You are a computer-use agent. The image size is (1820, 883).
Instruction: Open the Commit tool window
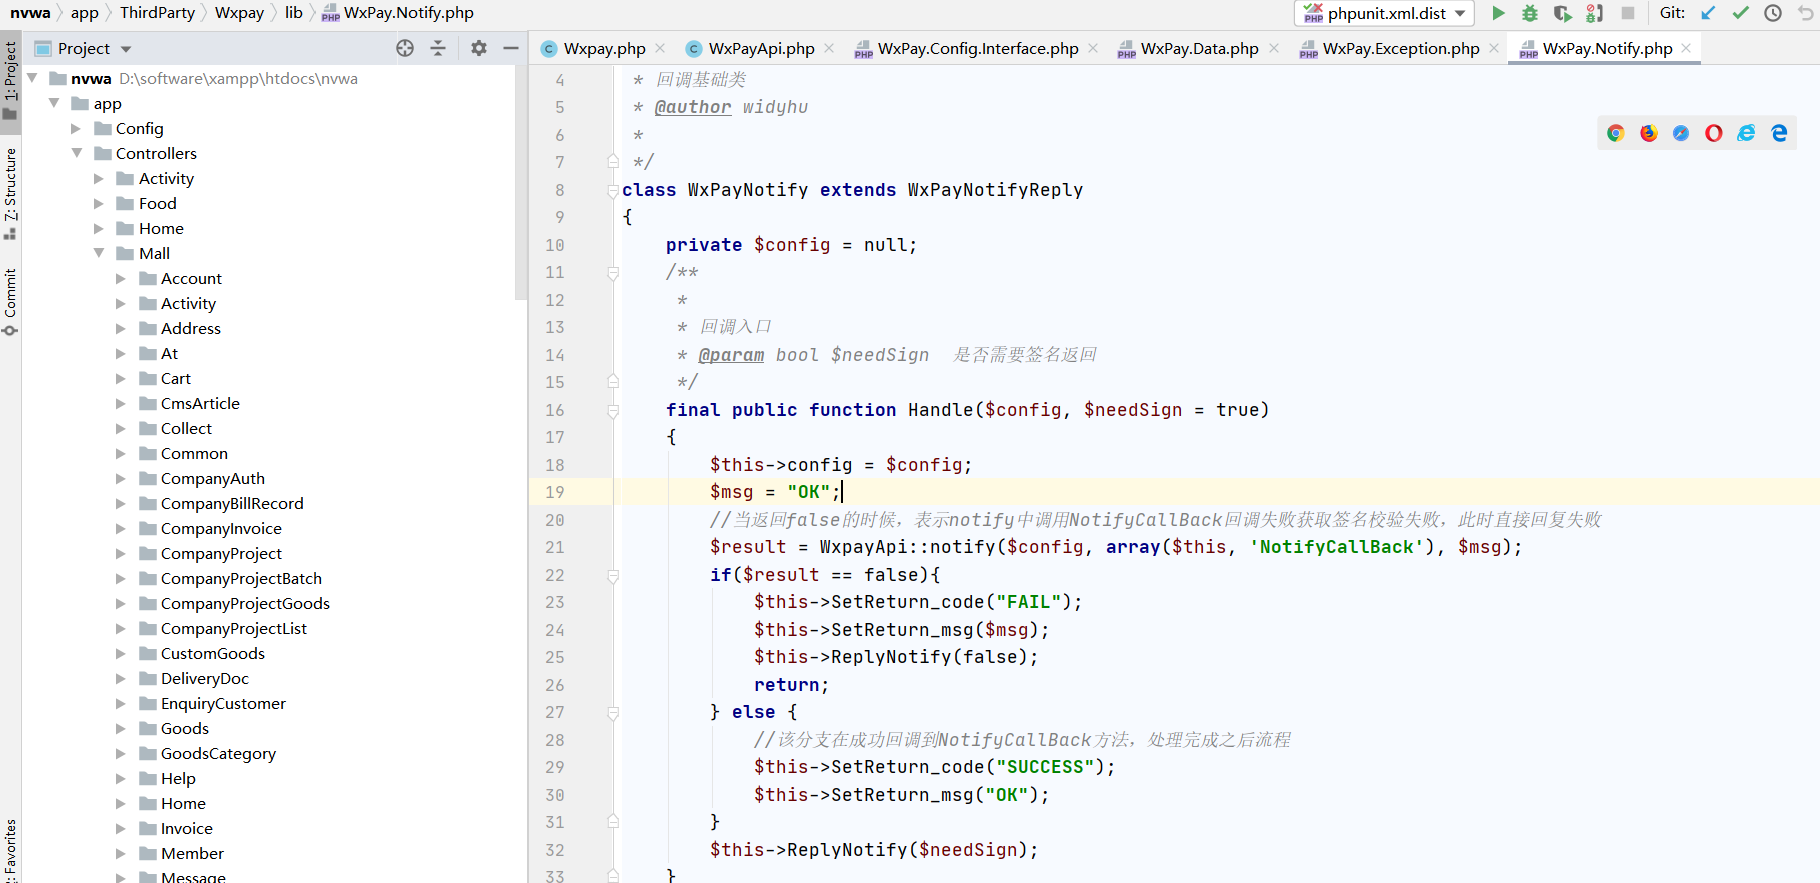[10, 302]
